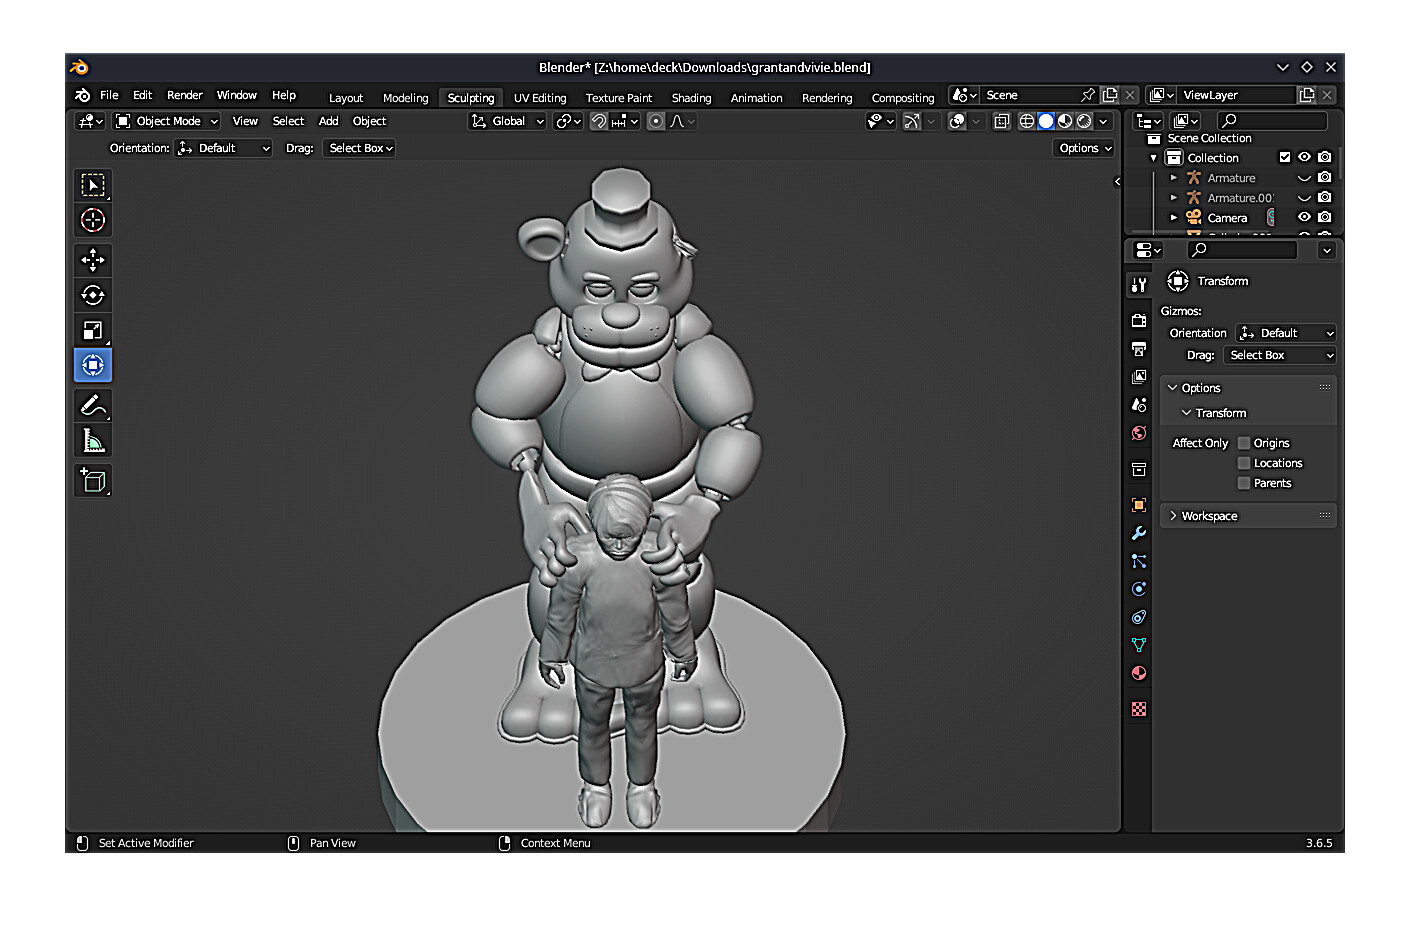Viewport: 1410px width, 930px height.
Task: Open the View Layer properties tab
Action: coord(1139,377)
